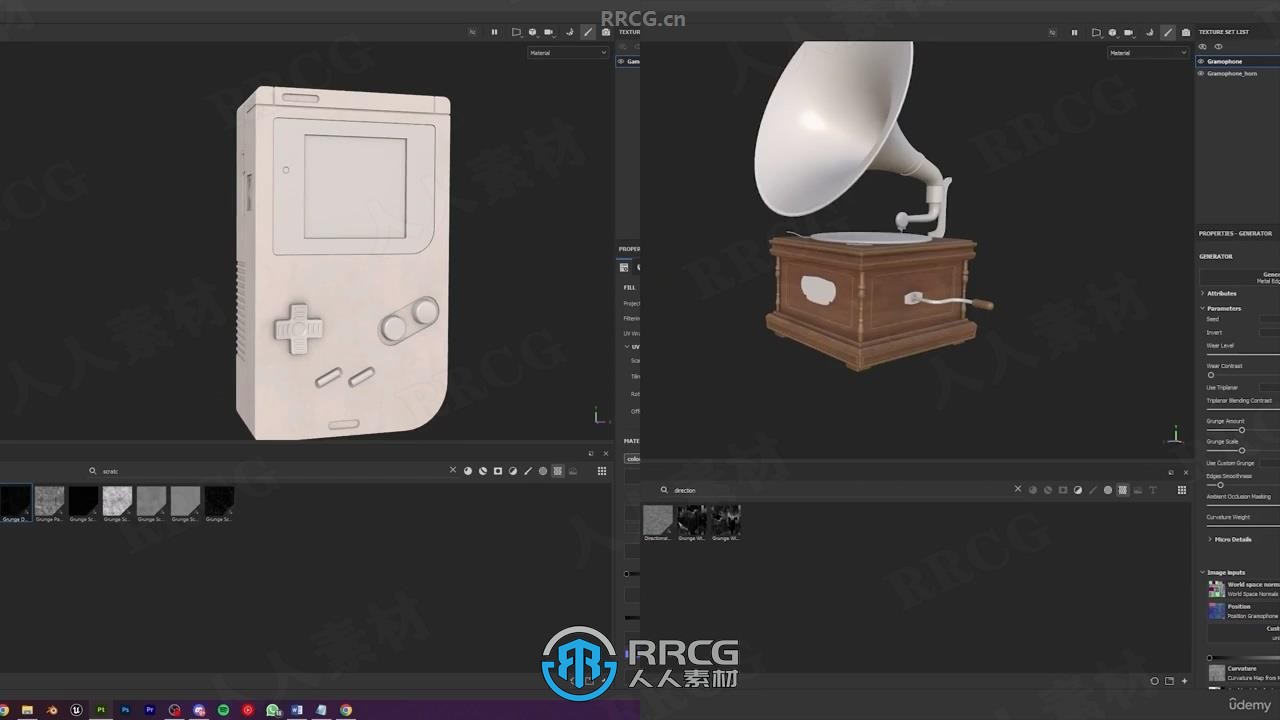1280x720 pixels.
Task: Select the World Space Normals image input thumbnail
Action: click(1216, 589)
